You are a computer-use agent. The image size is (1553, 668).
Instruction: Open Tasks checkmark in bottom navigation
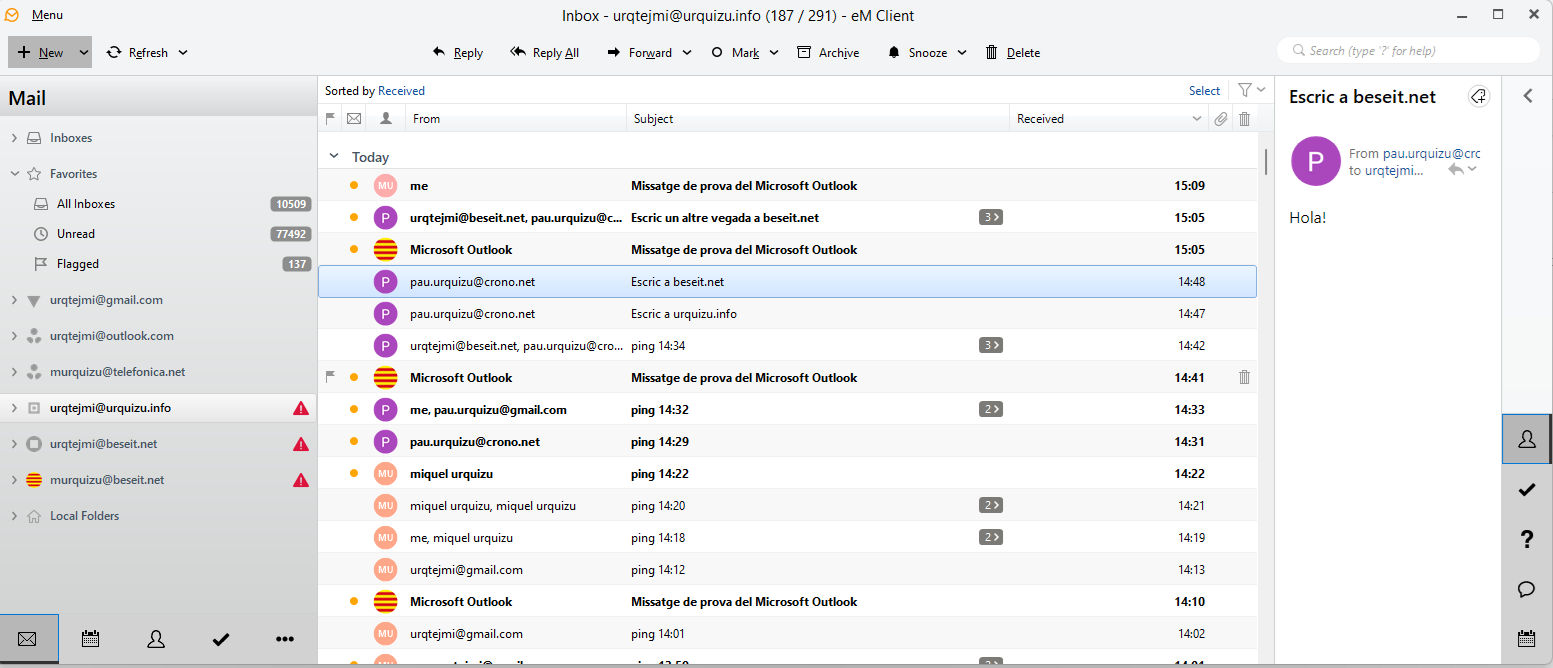pyautogui.click(x=221, y=639)
